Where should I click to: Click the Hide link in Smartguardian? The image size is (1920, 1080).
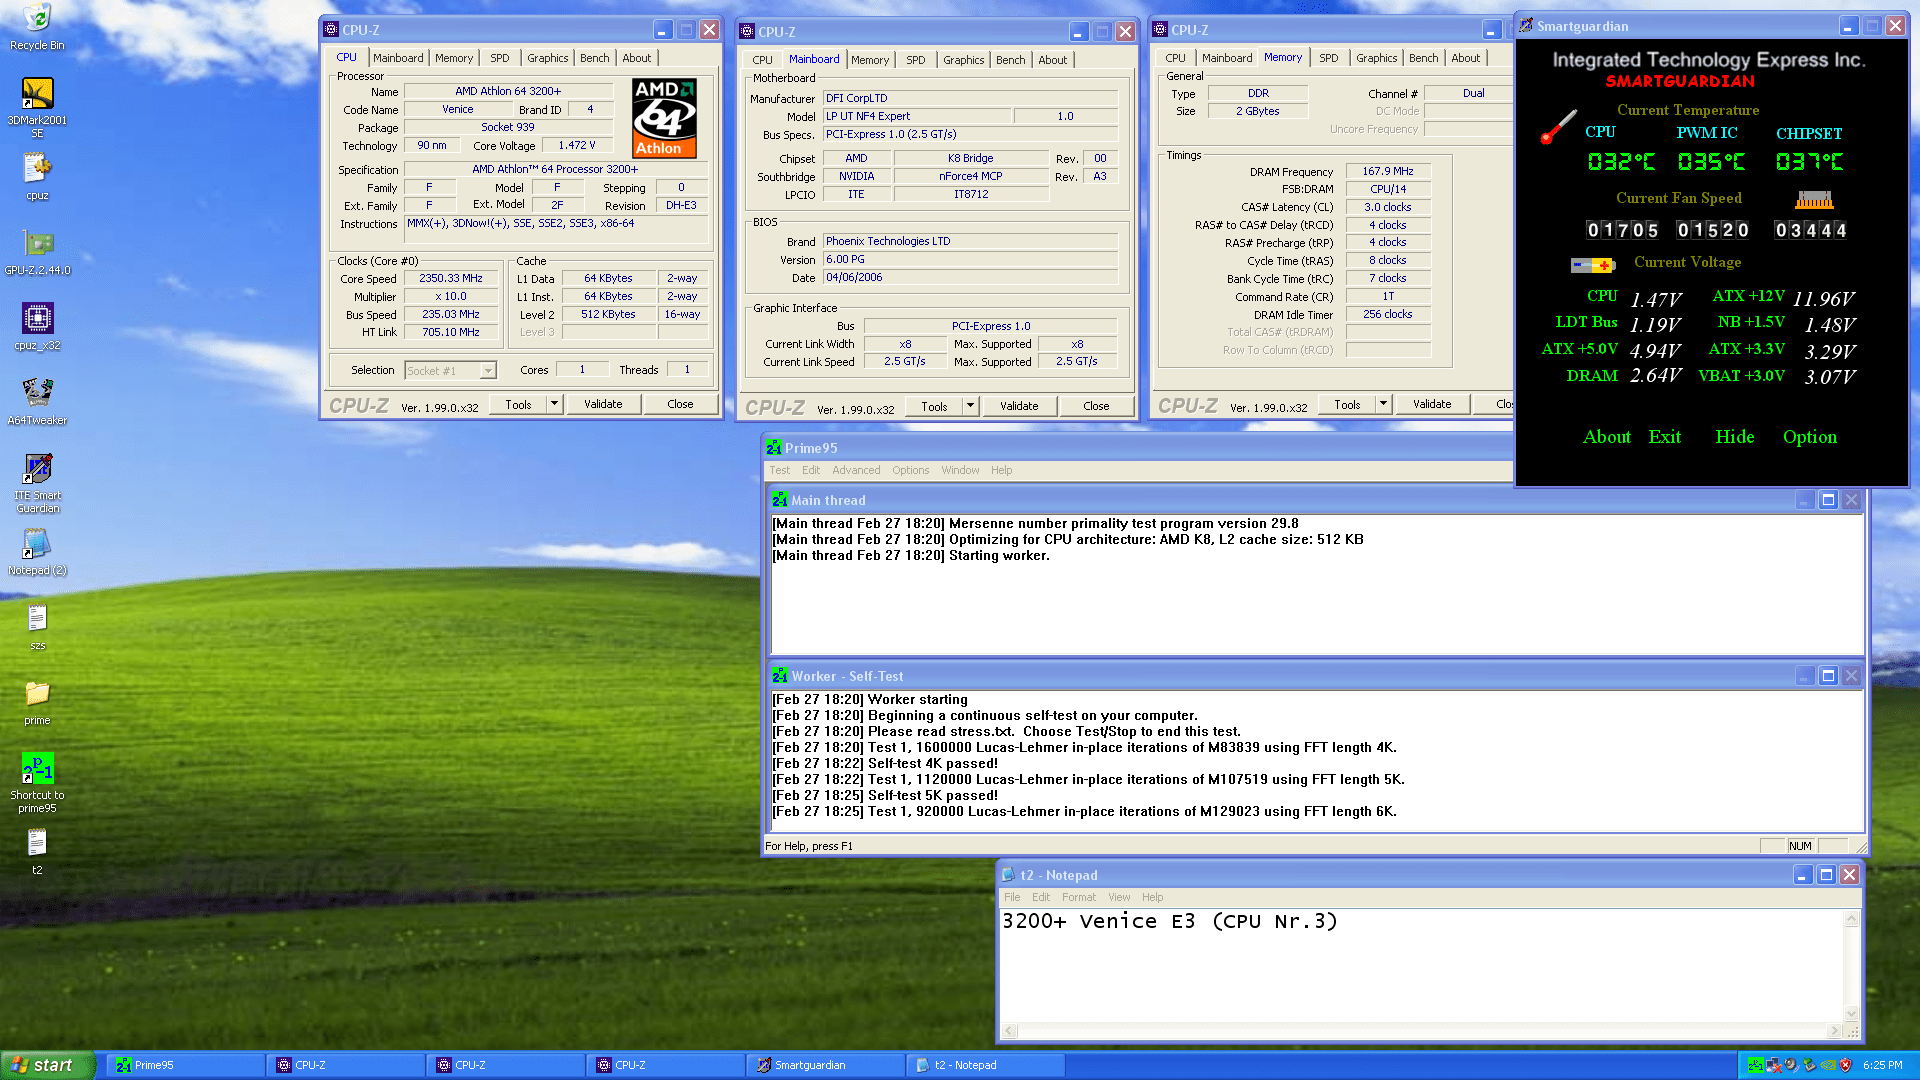(1734, 437)
